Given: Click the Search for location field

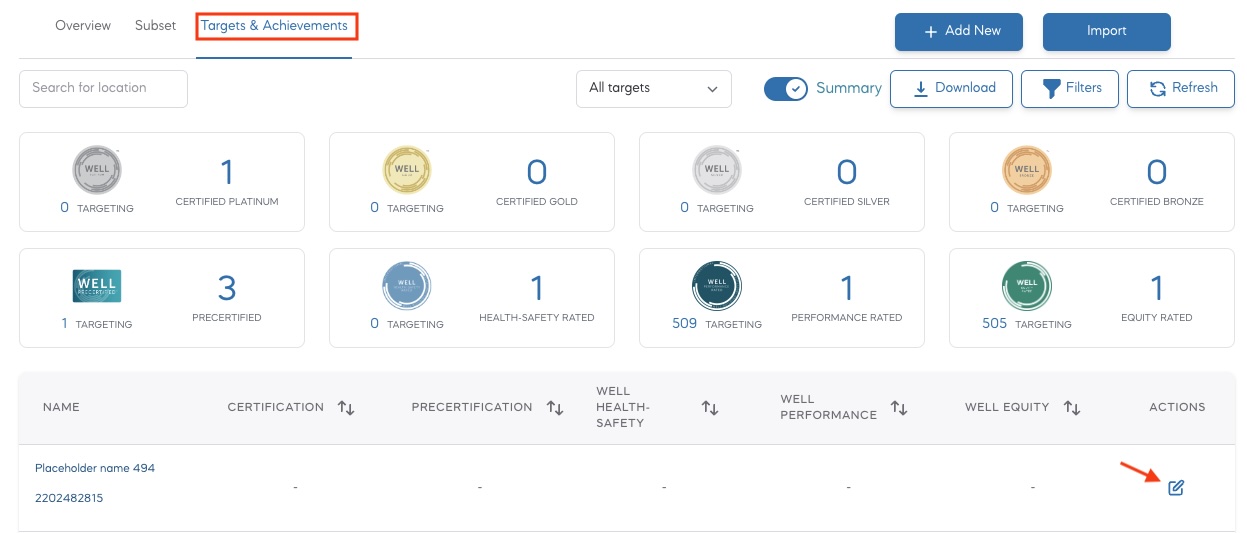Looking at the screenshot, I should click(103, 88).
